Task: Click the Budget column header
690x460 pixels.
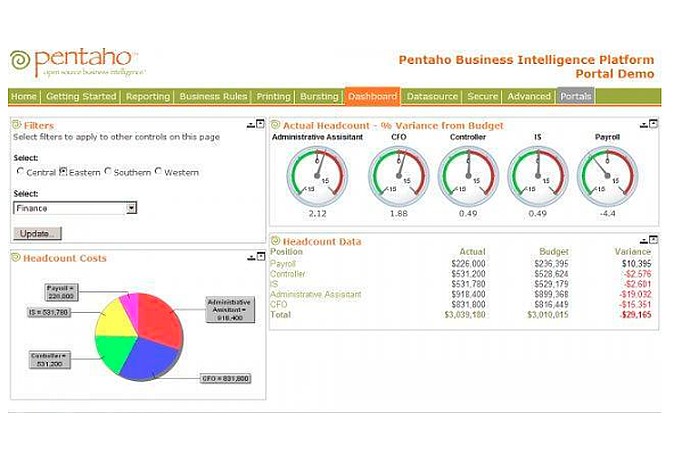Action: tap(554, 252)
